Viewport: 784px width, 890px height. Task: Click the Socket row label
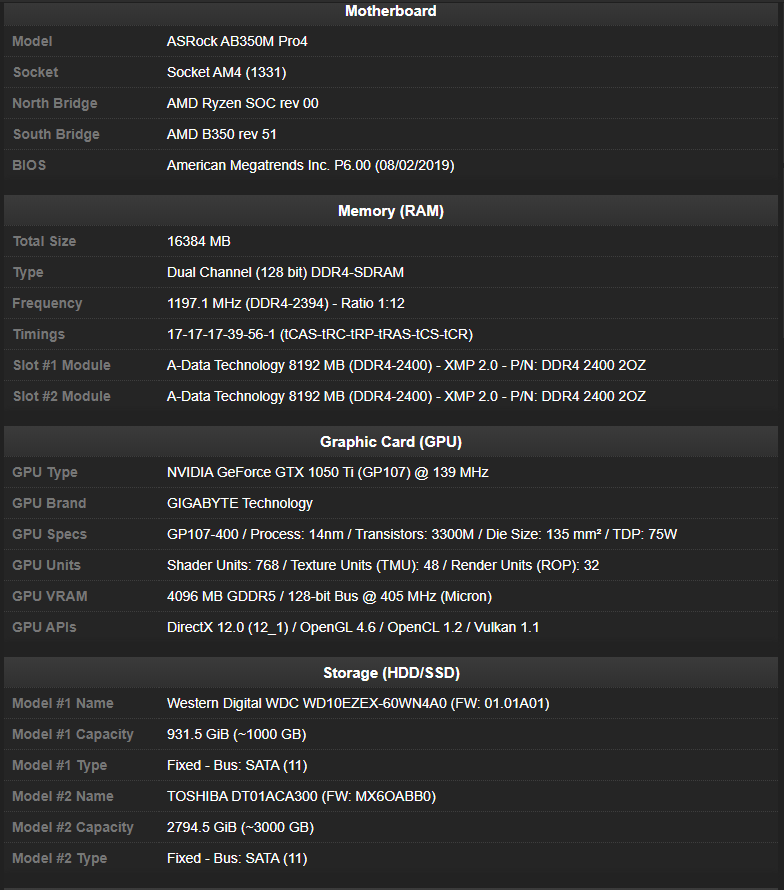pyautogui.click(x=35, y=73)
